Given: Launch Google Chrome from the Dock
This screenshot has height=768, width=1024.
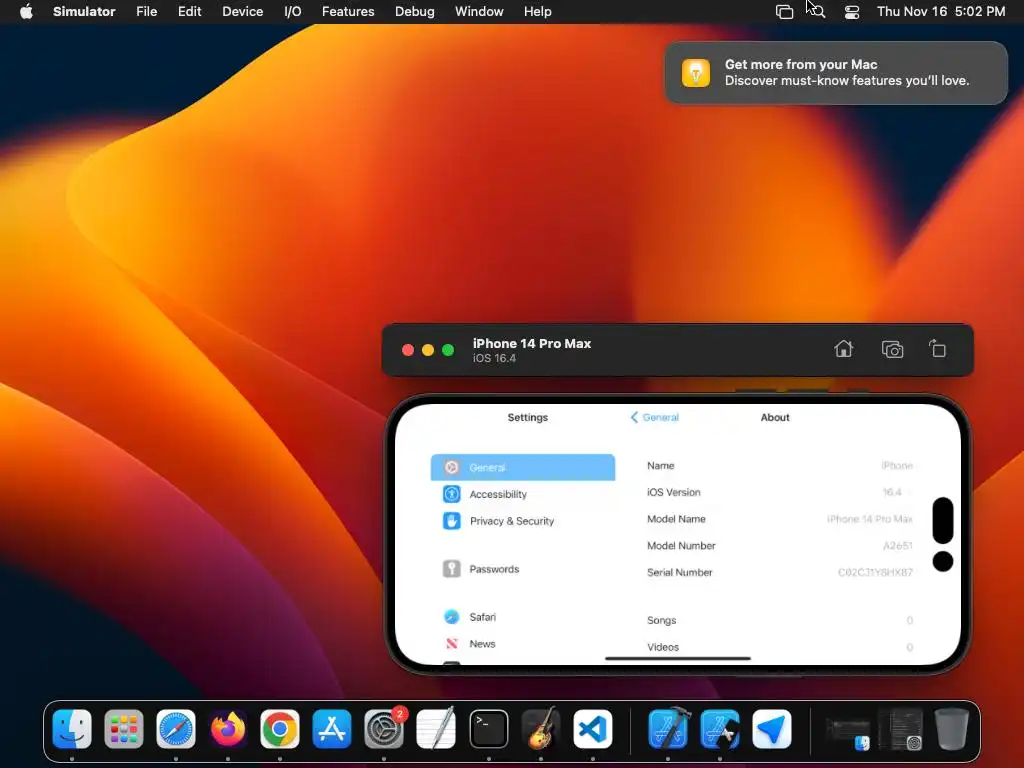Looking at the screenshot, I should tap(280, 729).
